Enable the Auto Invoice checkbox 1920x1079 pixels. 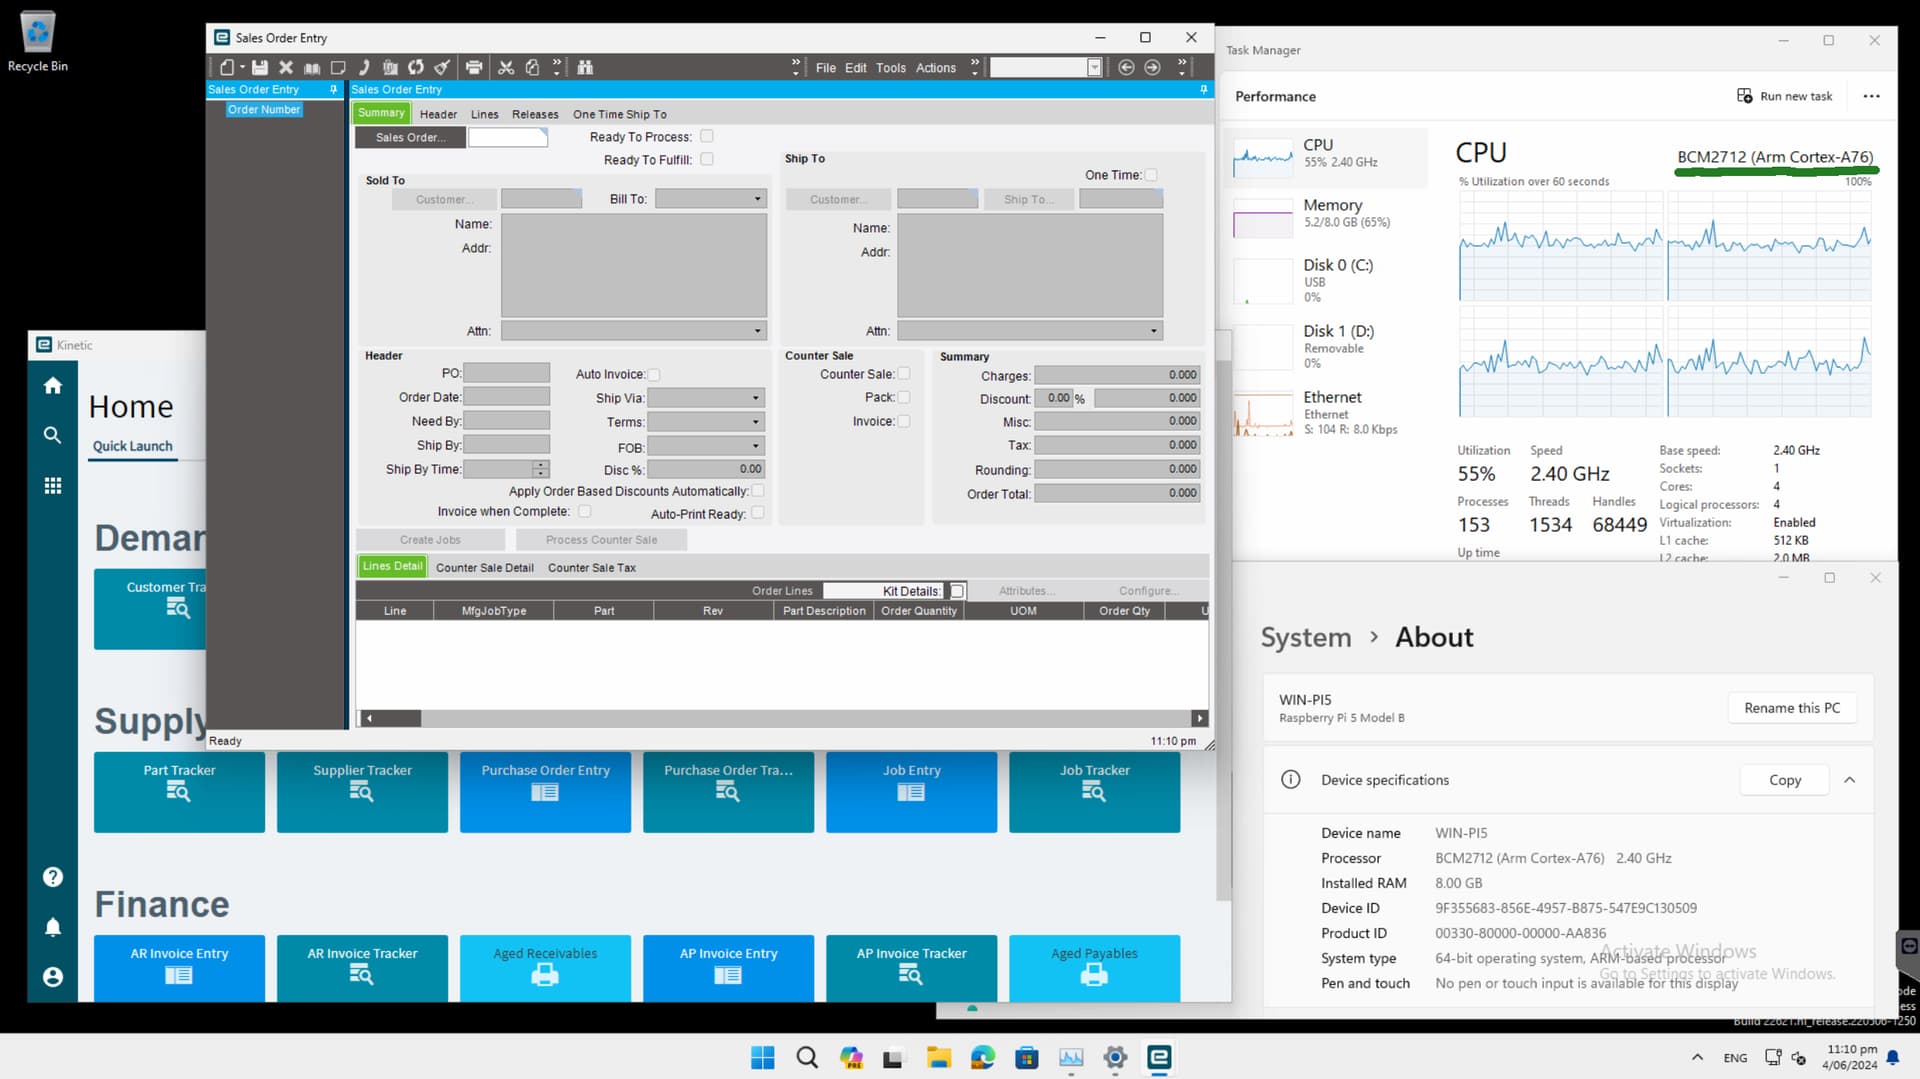tap(654, 375)
